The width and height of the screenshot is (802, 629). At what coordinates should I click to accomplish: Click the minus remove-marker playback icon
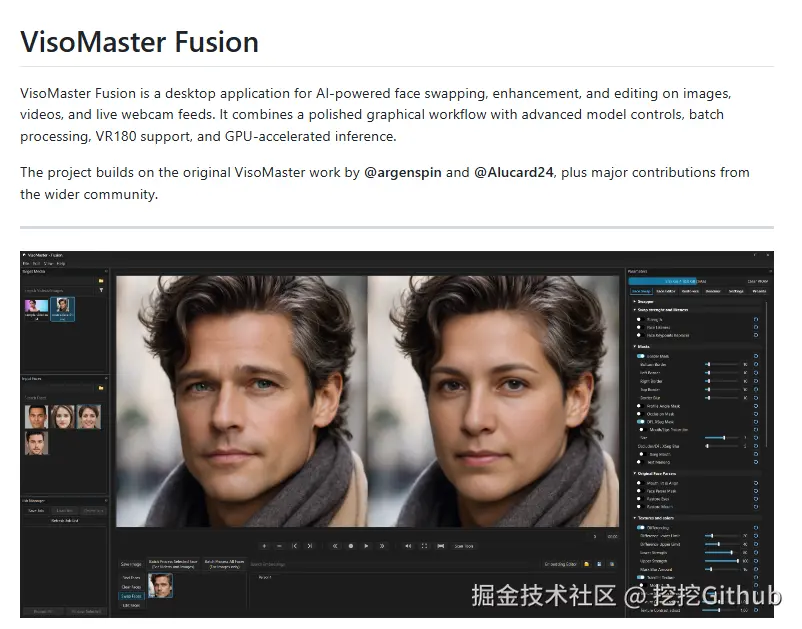point(279,546)
